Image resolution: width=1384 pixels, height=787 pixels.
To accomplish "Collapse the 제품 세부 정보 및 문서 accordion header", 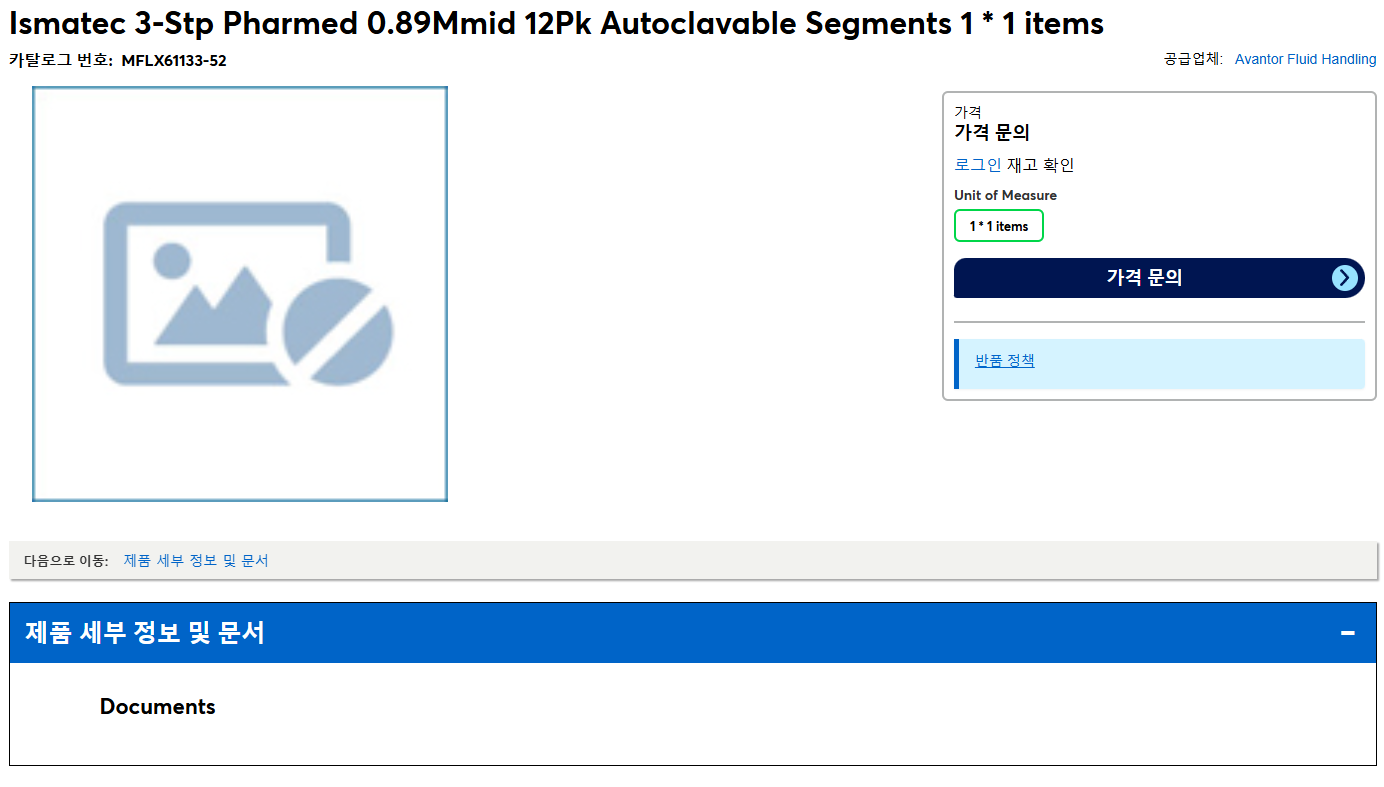I will pyautogui.click(x=693, y=633).
